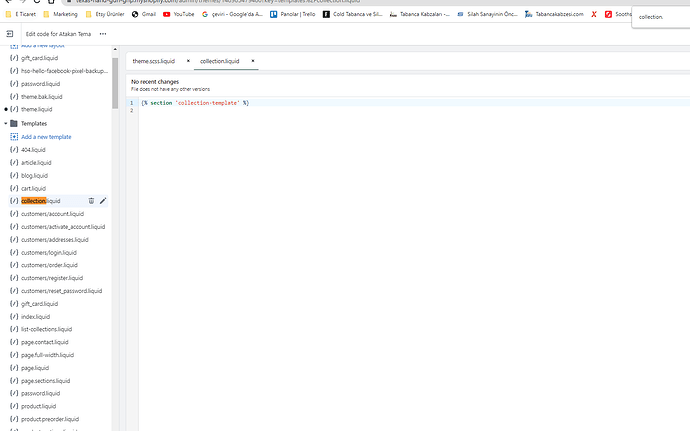Open the Etsy Ürünler bookmark folder

coord(105,14)
